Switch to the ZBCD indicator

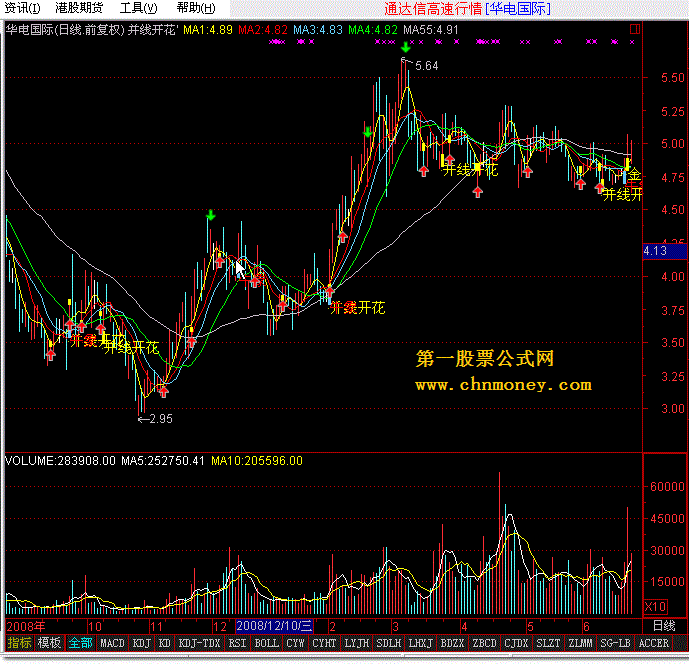click(x=484, y=643)
